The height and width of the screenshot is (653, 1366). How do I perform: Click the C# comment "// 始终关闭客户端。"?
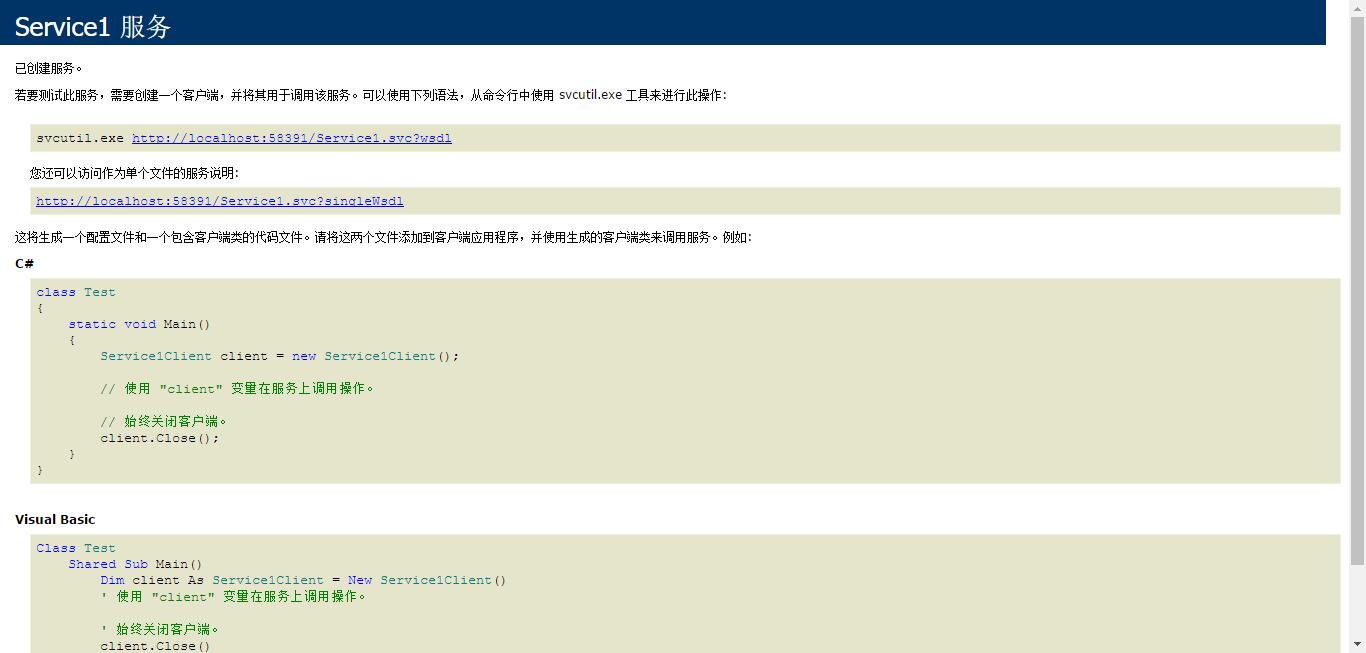(164, 421)
